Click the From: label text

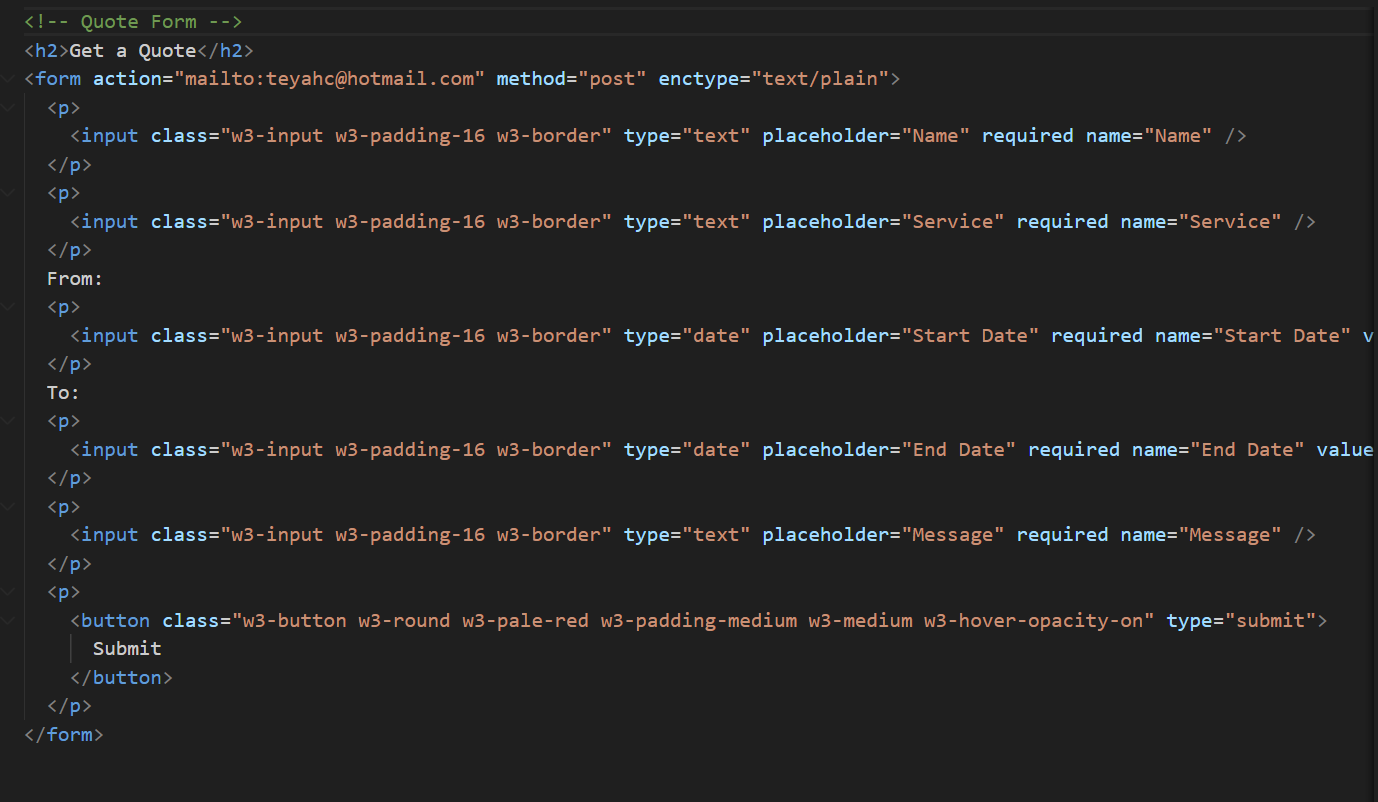pos(74,278)
